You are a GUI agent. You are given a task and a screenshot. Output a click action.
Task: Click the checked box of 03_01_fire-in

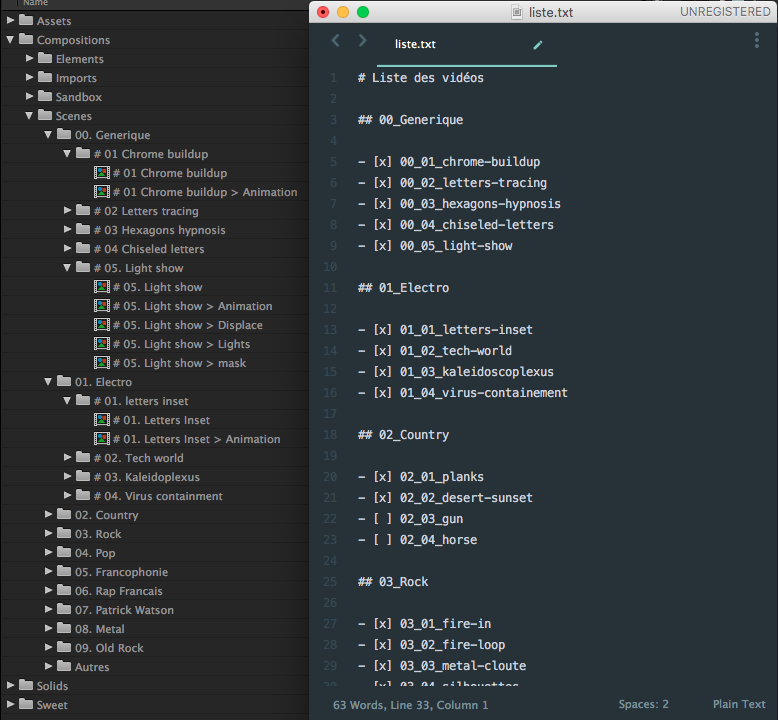[383, 624]
